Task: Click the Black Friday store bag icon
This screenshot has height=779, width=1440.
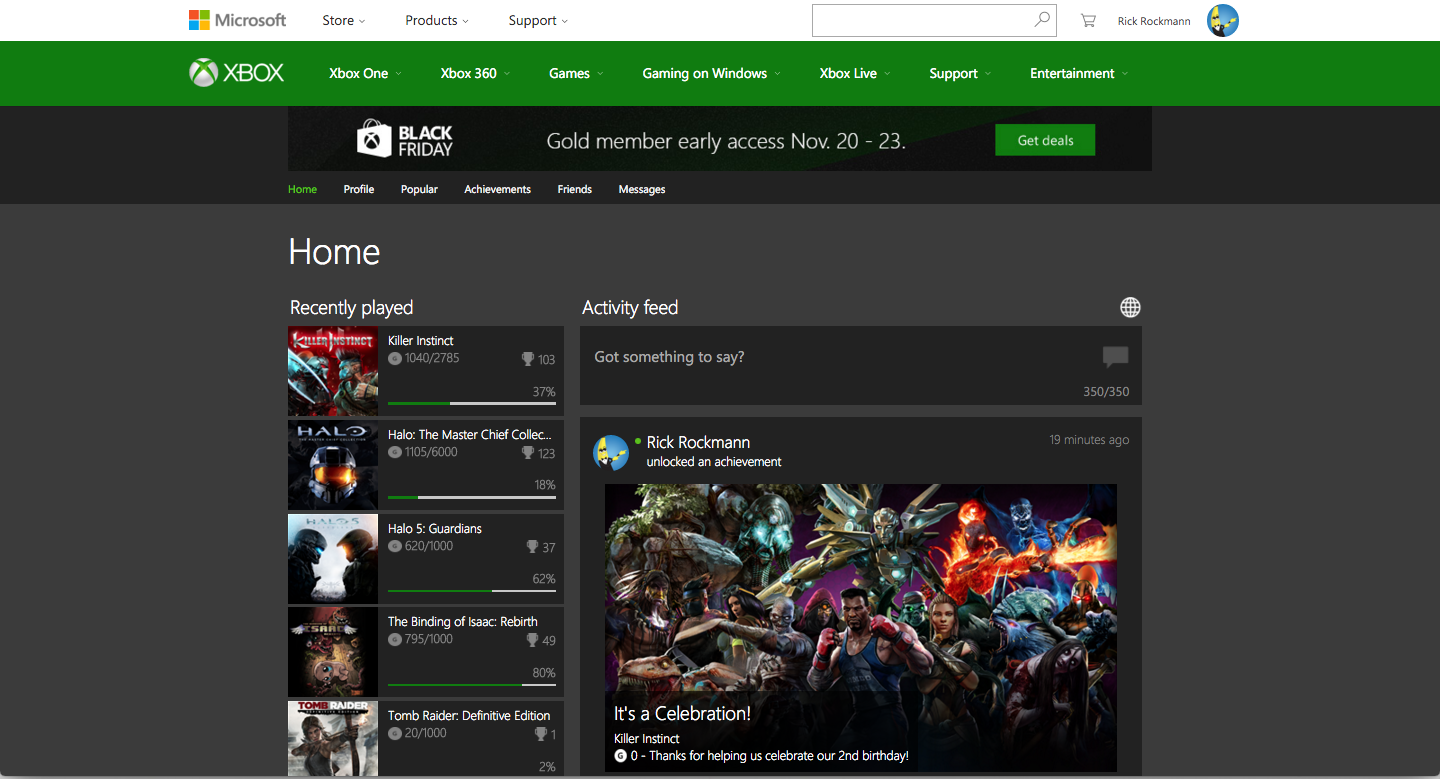Action: click(374, 139)
